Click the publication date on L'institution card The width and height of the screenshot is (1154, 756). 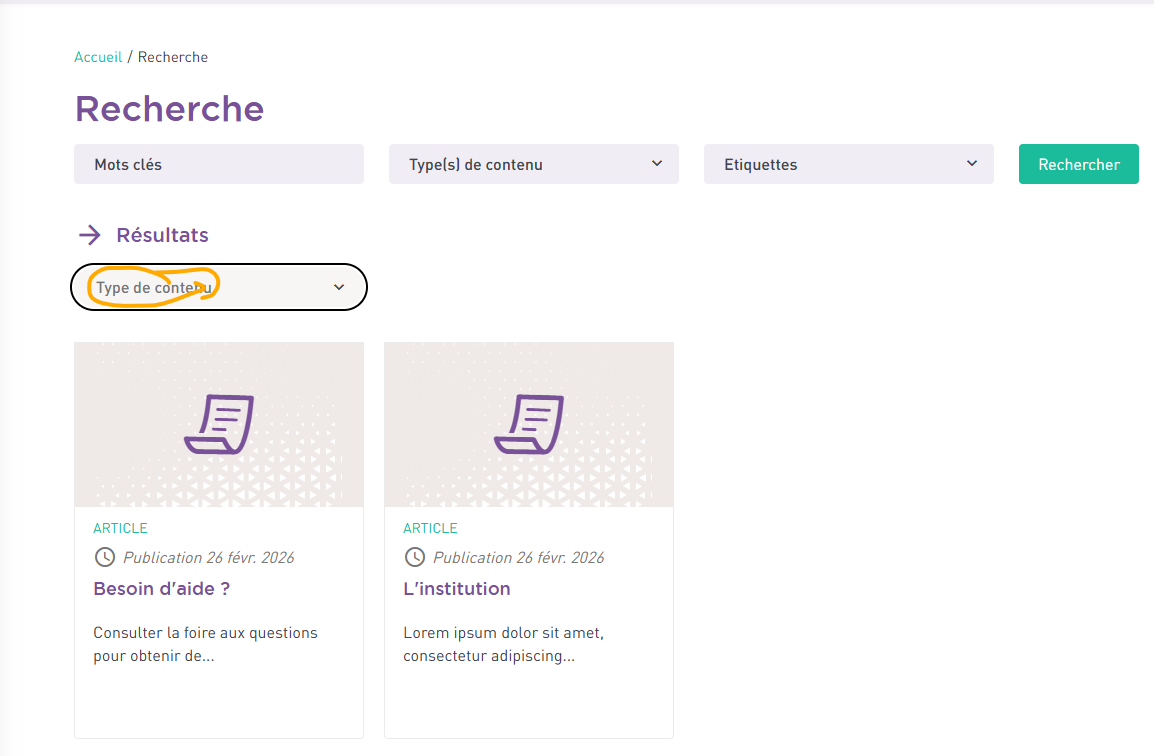click(518, 557)
